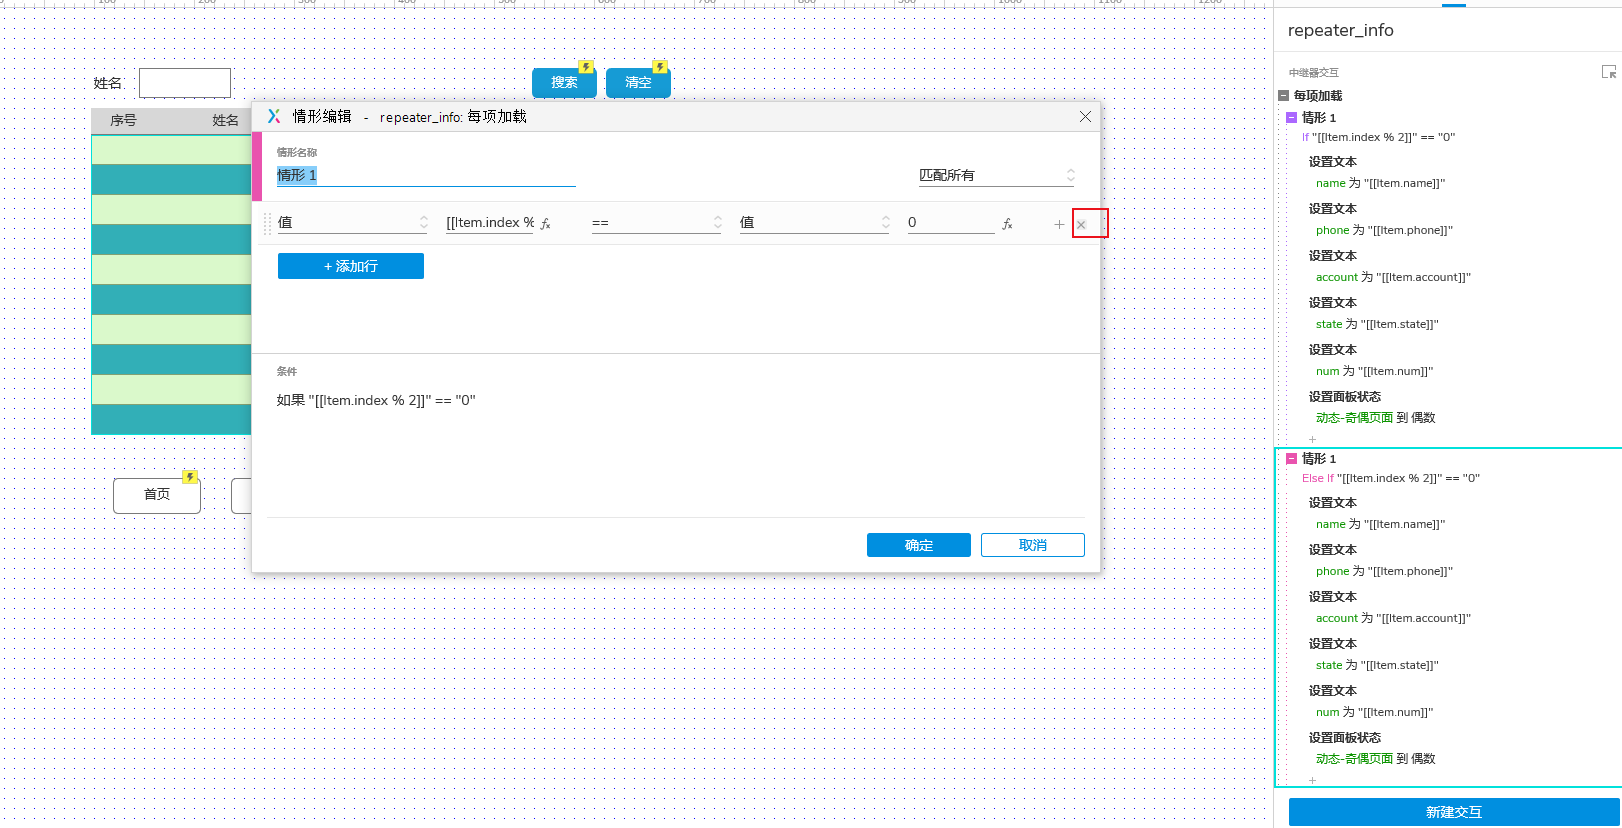Click the 姓名 column header in the table

coord(225,120)
